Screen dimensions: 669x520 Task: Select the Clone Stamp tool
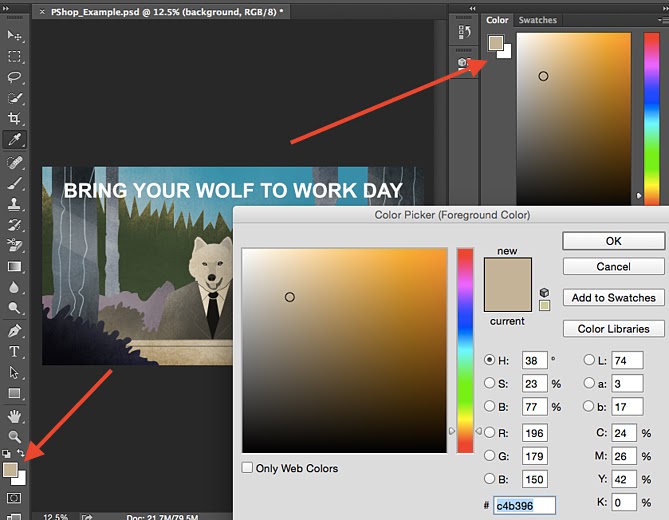[14, 204]
